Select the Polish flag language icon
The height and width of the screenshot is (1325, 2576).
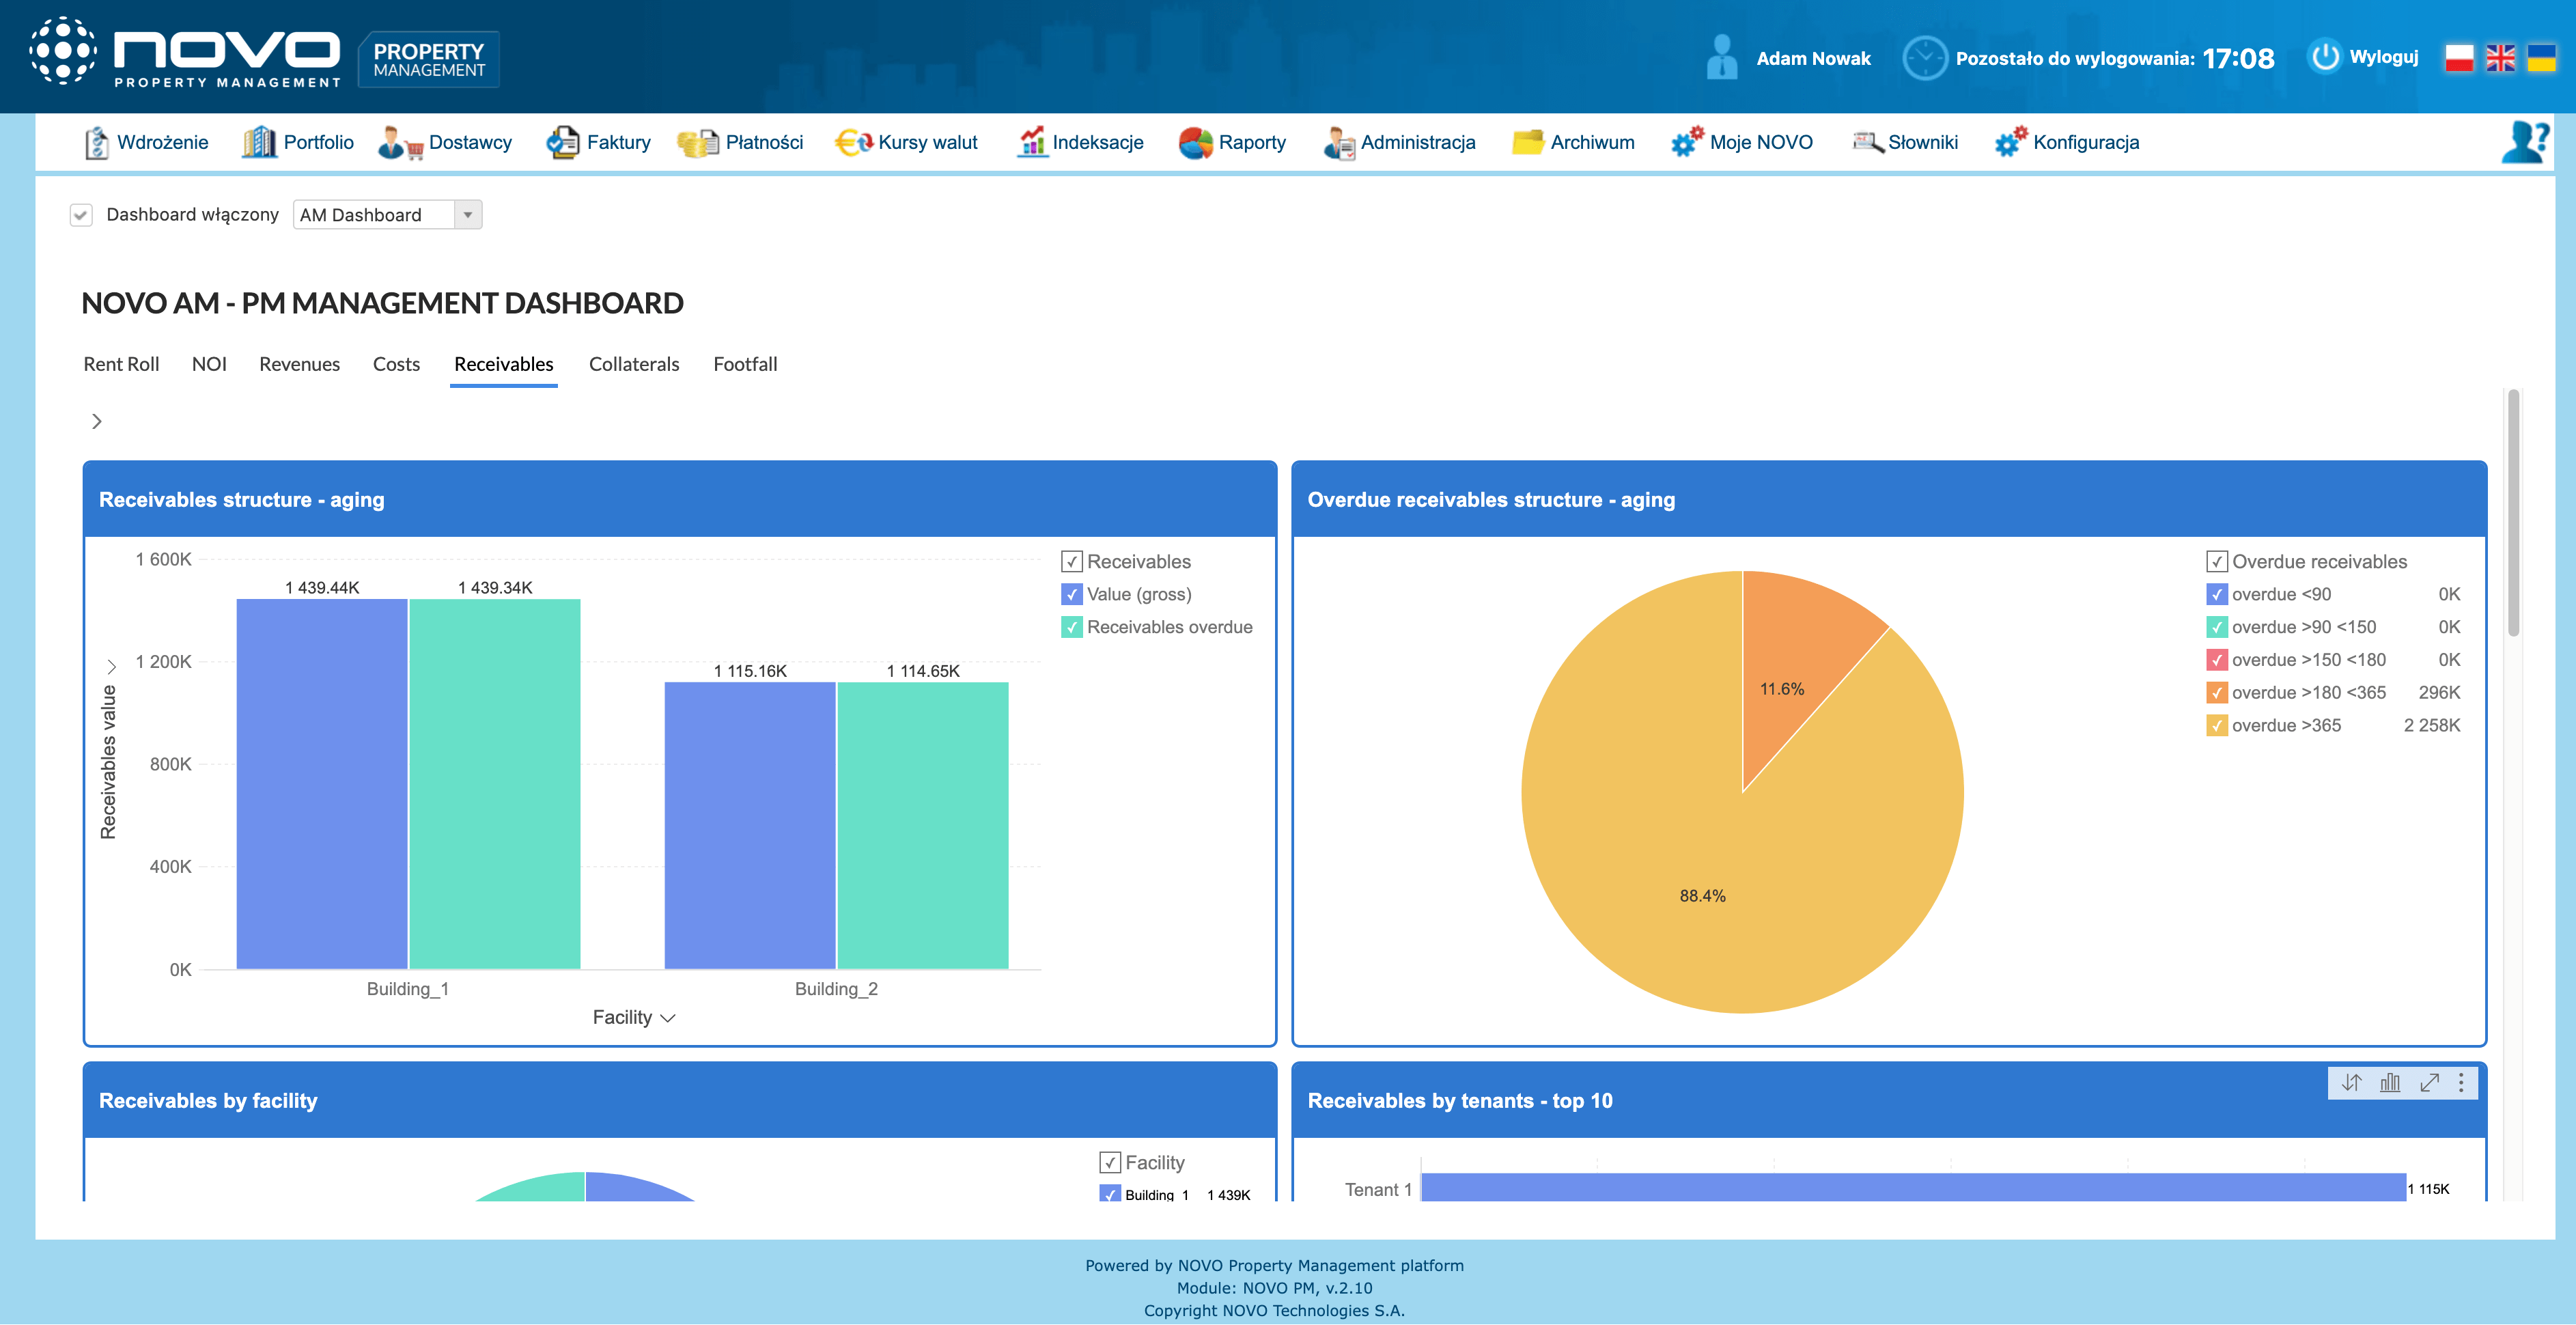[2459, 58]
